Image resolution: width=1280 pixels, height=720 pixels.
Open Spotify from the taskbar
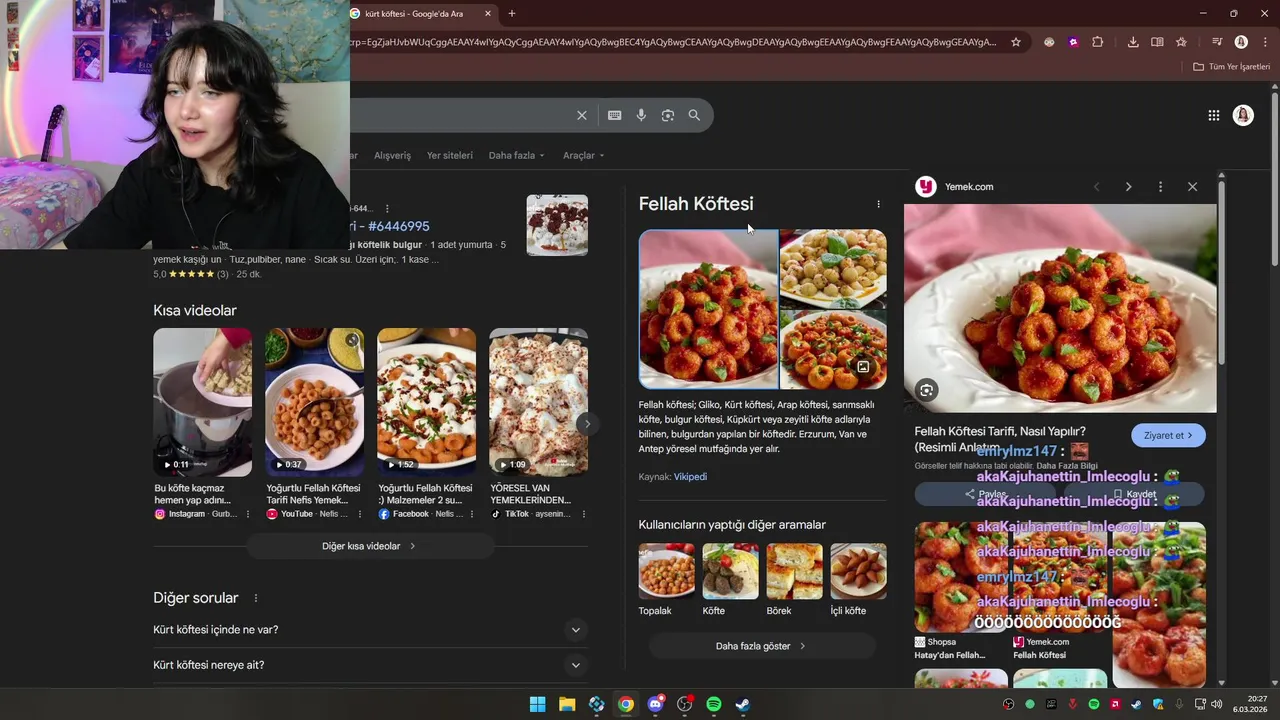714,704
